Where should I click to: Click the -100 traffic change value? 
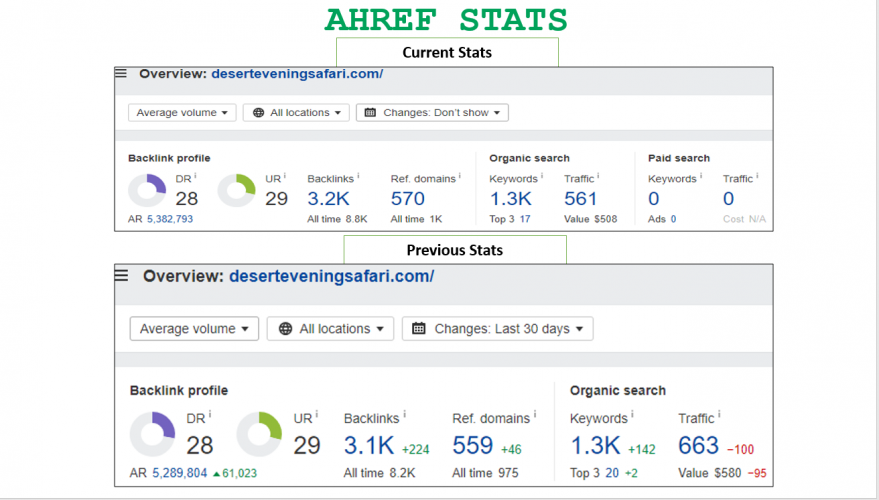(x=741, y=450)
